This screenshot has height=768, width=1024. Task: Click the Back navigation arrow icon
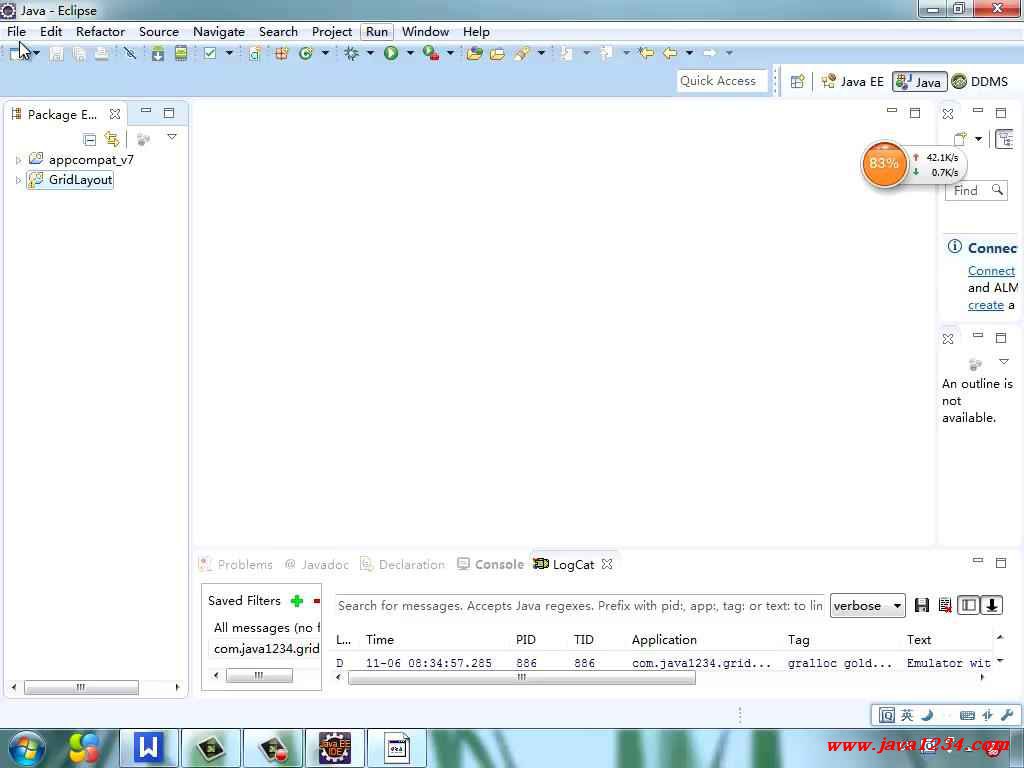tap(670, 53)
